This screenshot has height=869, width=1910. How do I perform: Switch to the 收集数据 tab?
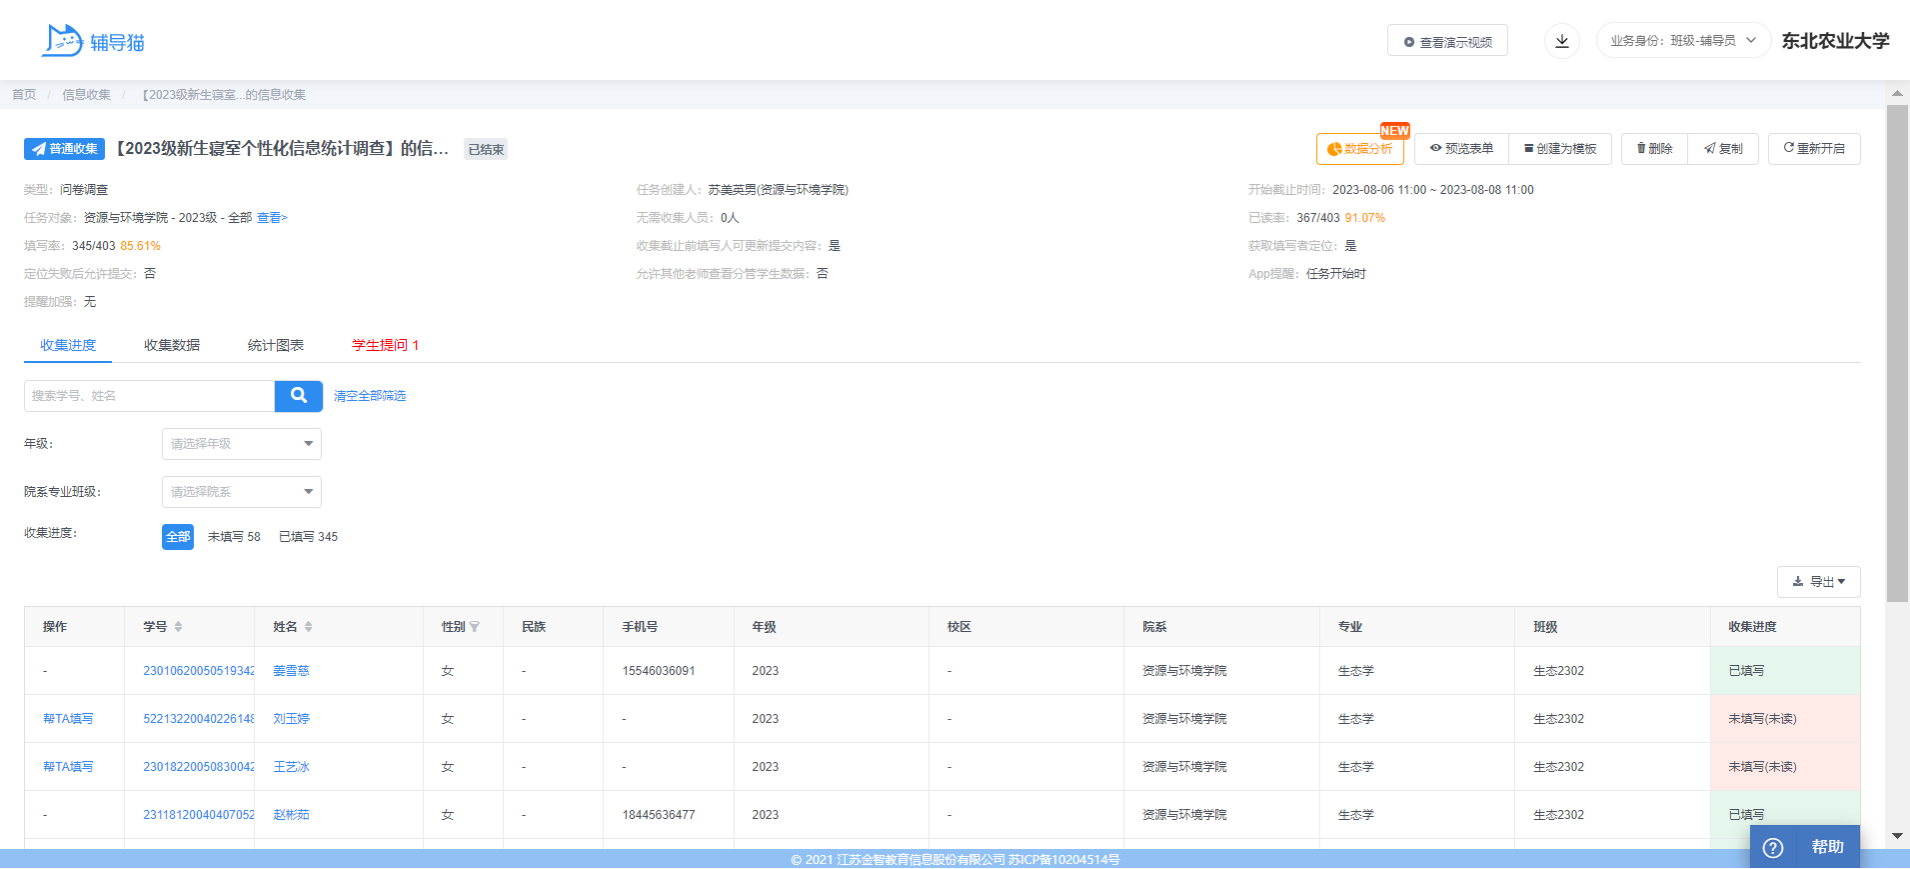[x=172, y=346]
